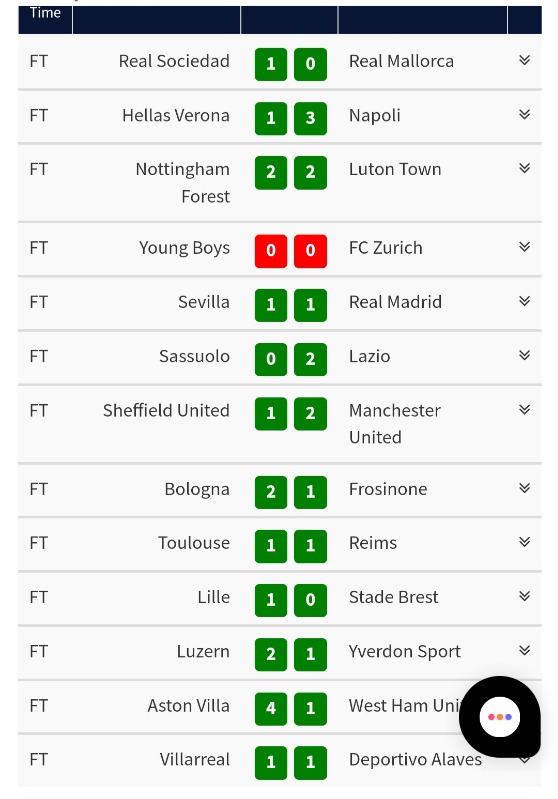This screenshot has width=558, height=799.
Task: Expand Sevilla vs Real Madrid match details
Action: coord(524,301)
